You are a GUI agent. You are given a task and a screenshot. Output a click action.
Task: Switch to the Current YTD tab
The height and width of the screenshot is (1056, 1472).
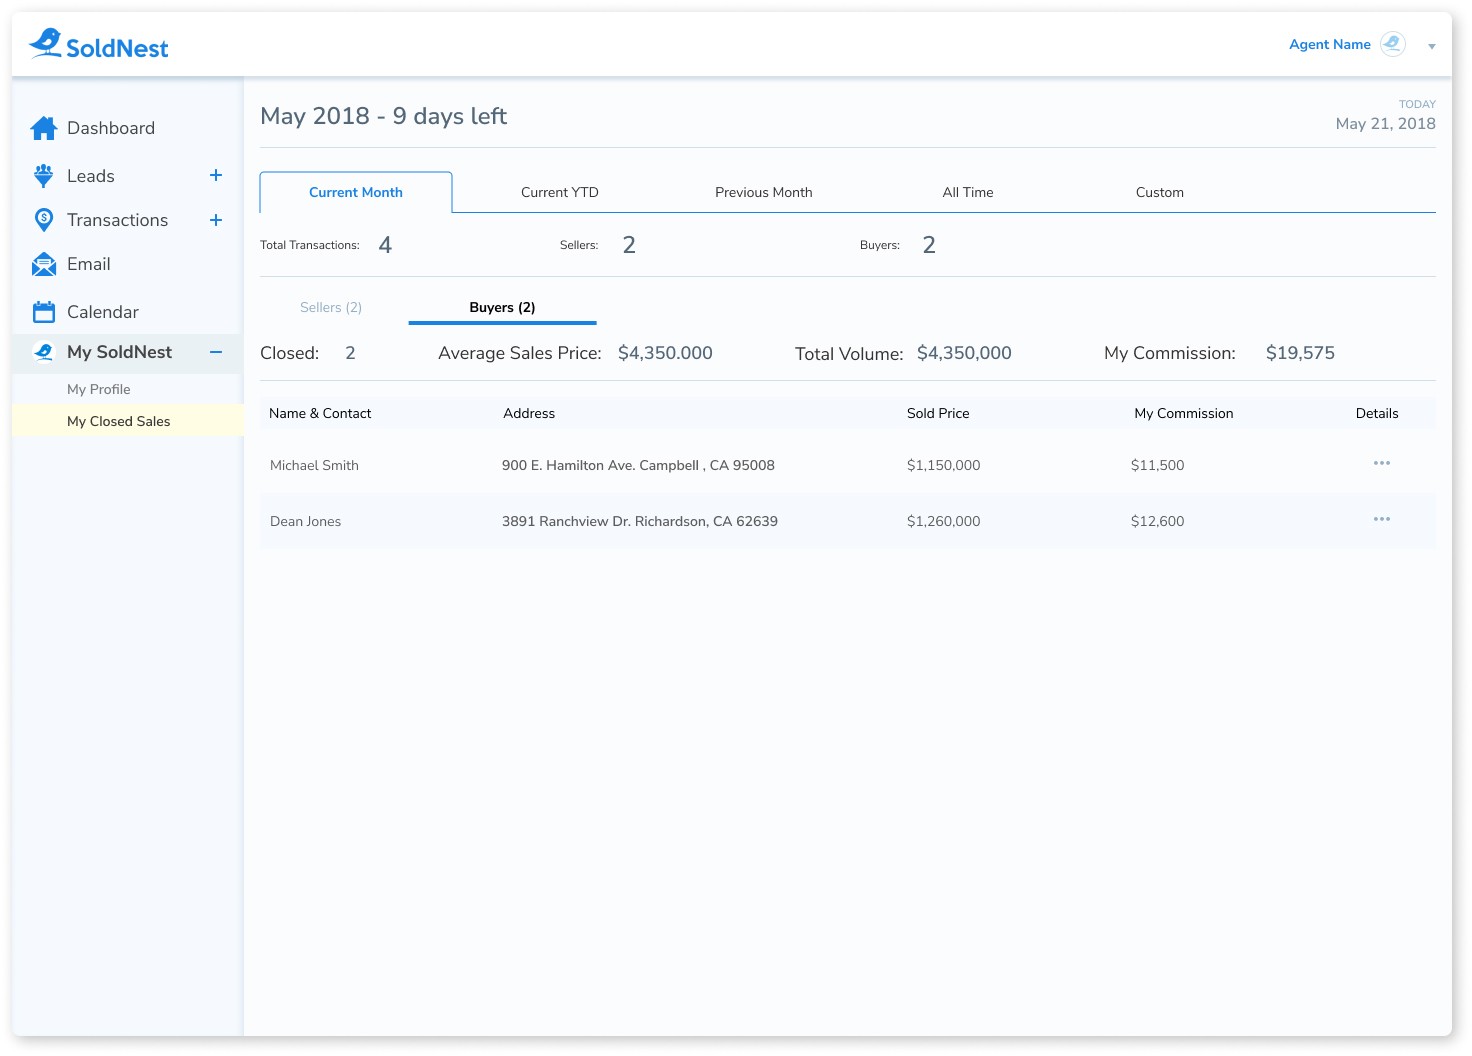[560, 192]
